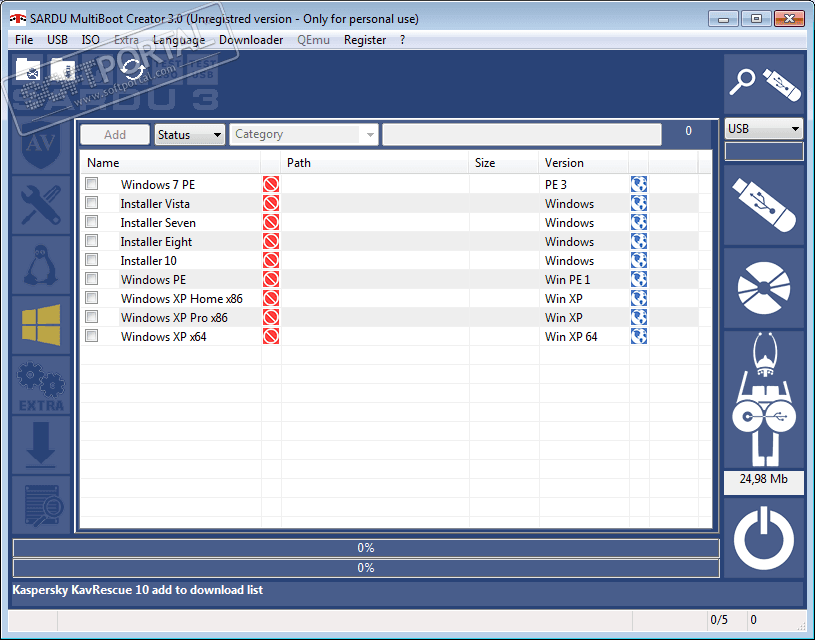The width and height of the screenshot is (815, 640).
Task: Sort by the Name column header
Action: click(x=170, y=163)
